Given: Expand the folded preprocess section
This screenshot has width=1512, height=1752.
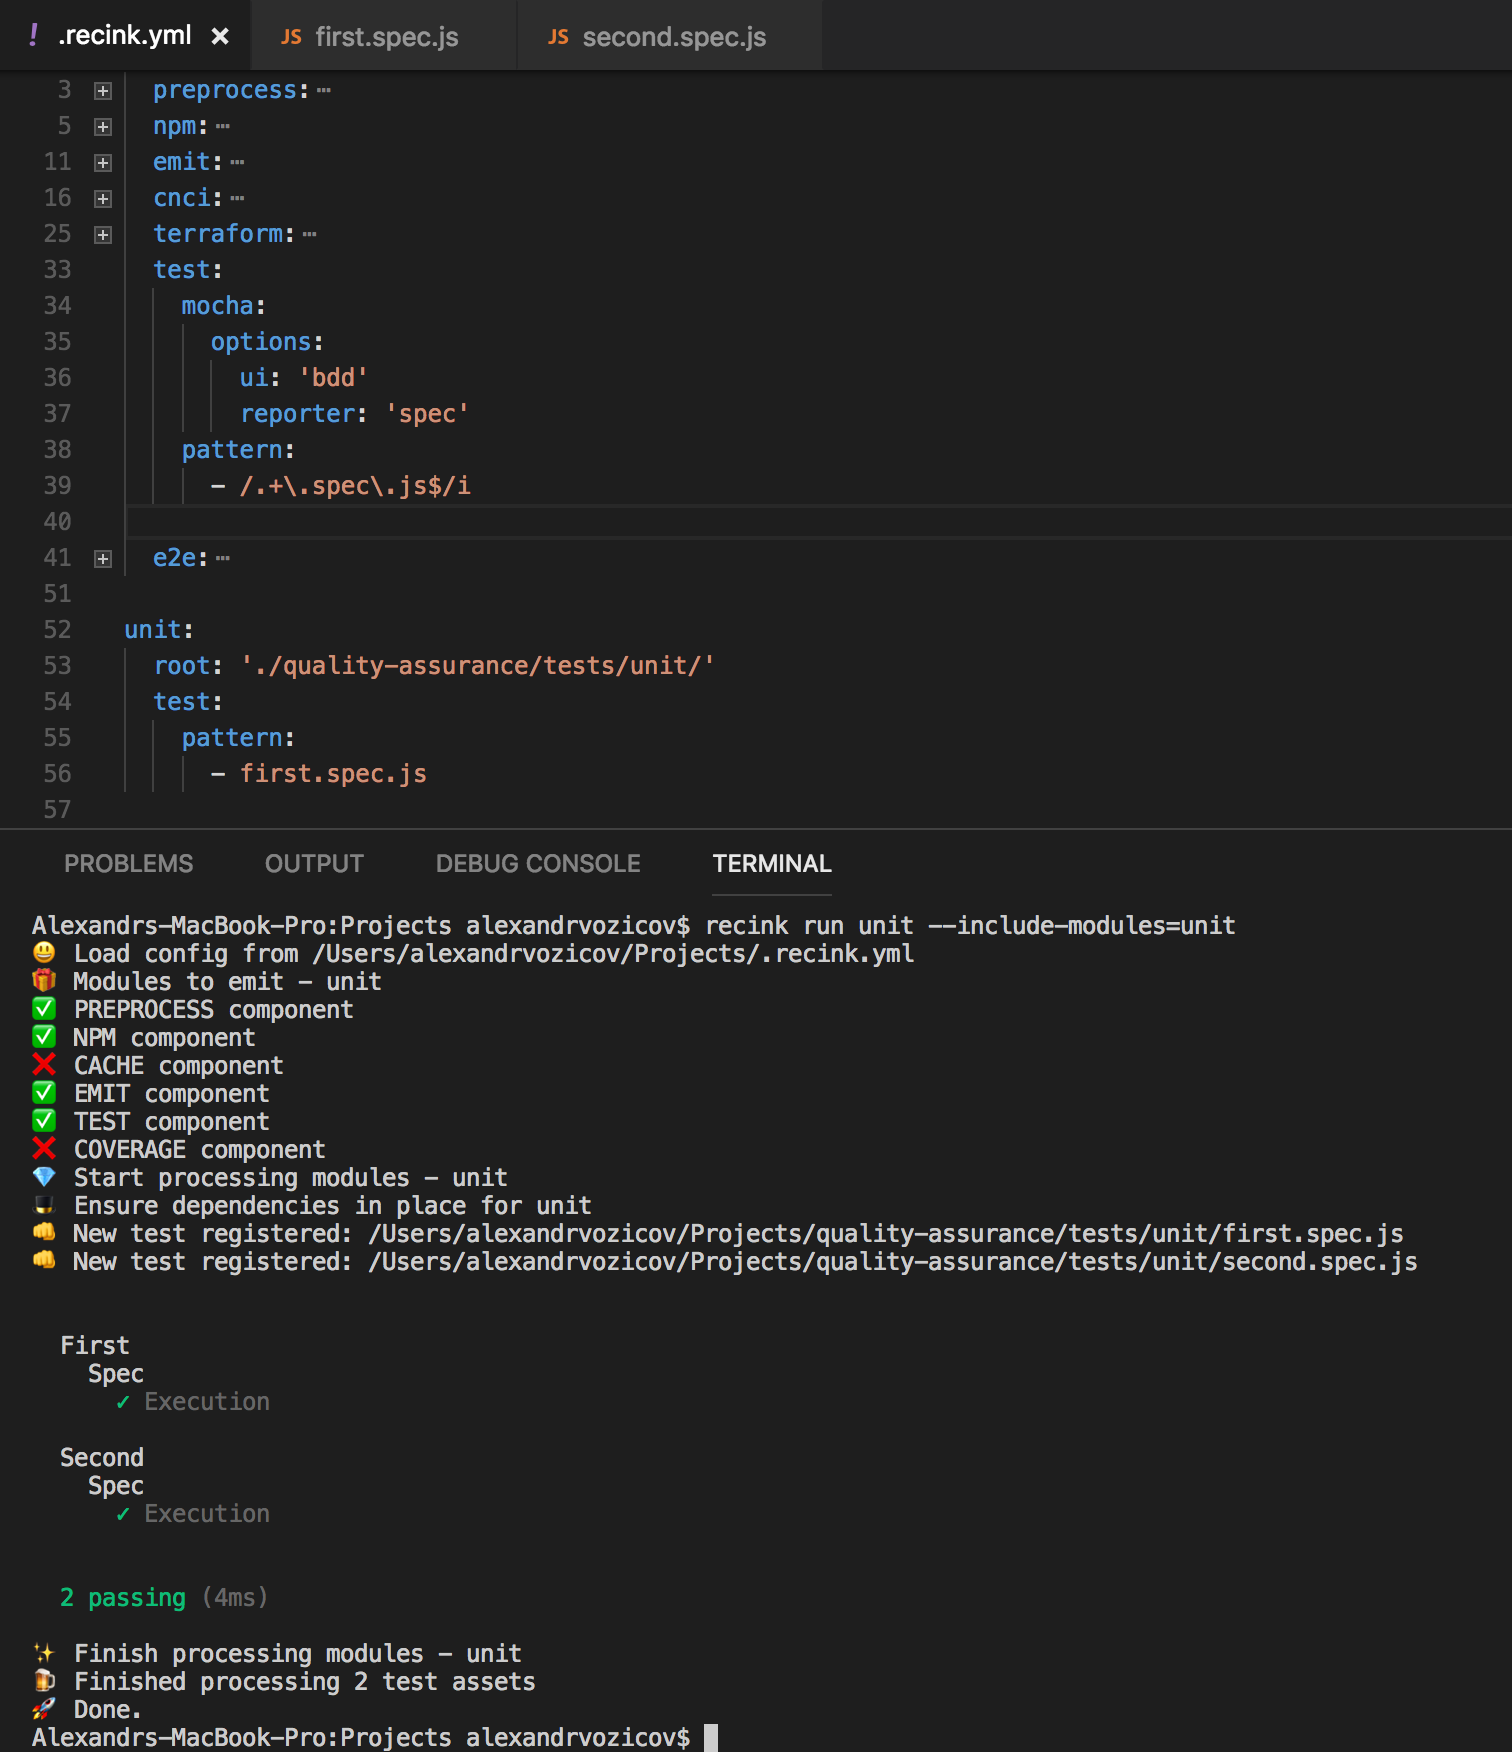Looking at the screenshot, I should 103,91.
